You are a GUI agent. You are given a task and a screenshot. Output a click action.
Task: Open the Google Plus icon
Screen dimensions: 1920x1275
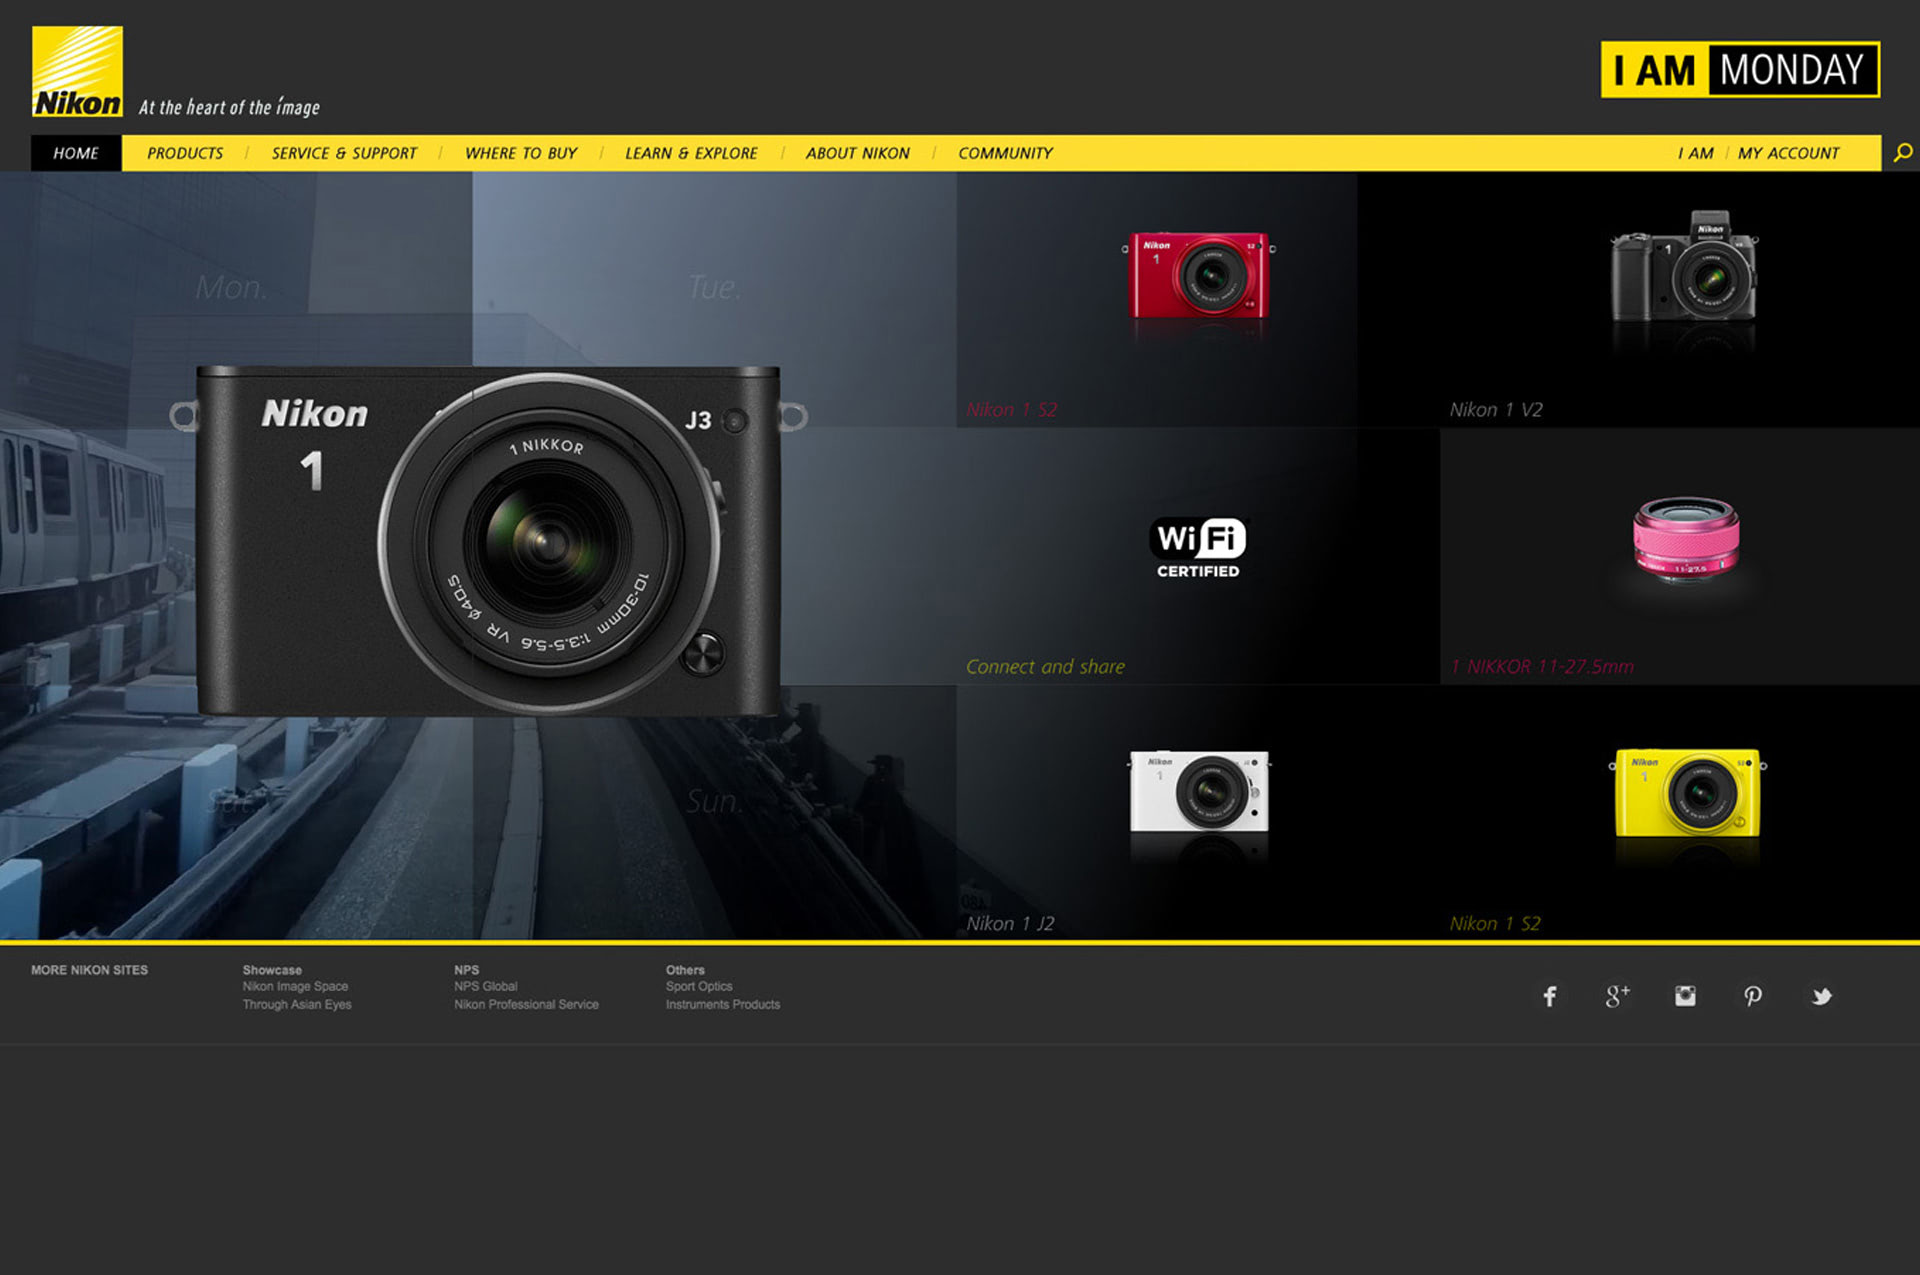tap(1617, 996)
